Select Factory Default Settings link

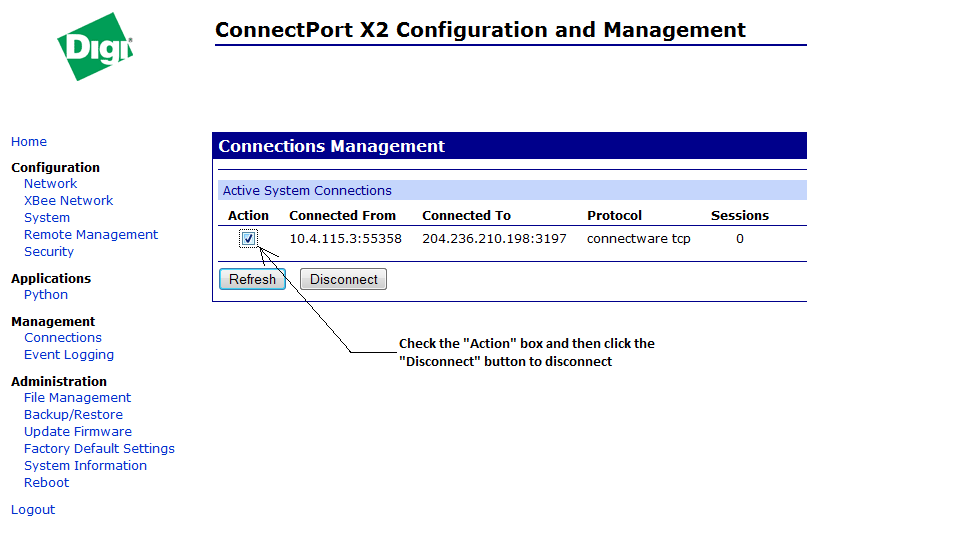(99, 449)
